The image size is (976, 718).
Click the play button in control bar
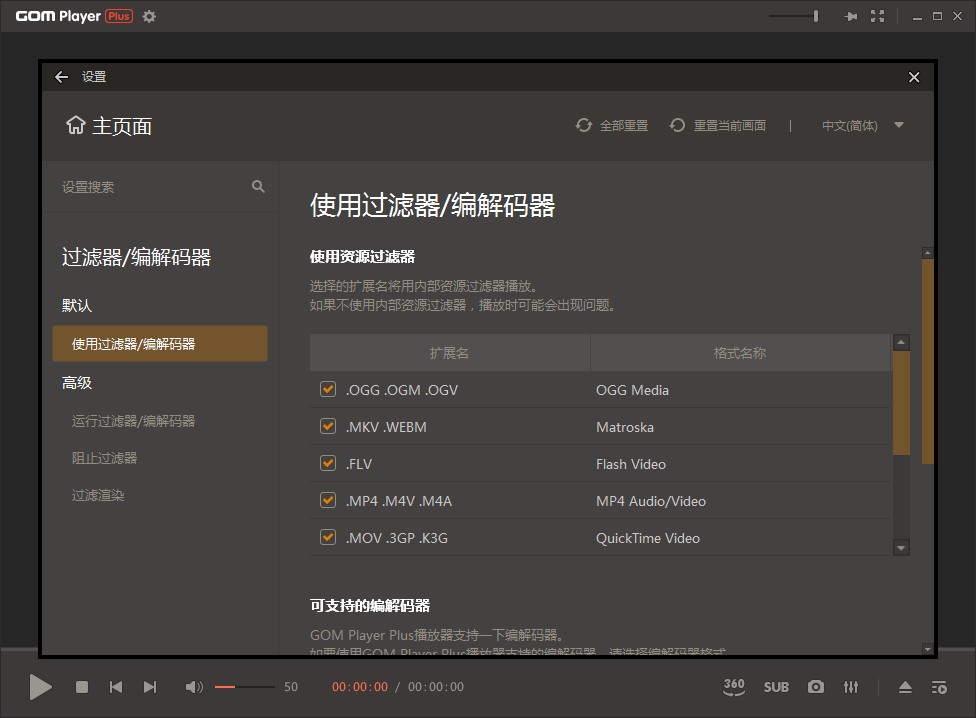point(40,687)
